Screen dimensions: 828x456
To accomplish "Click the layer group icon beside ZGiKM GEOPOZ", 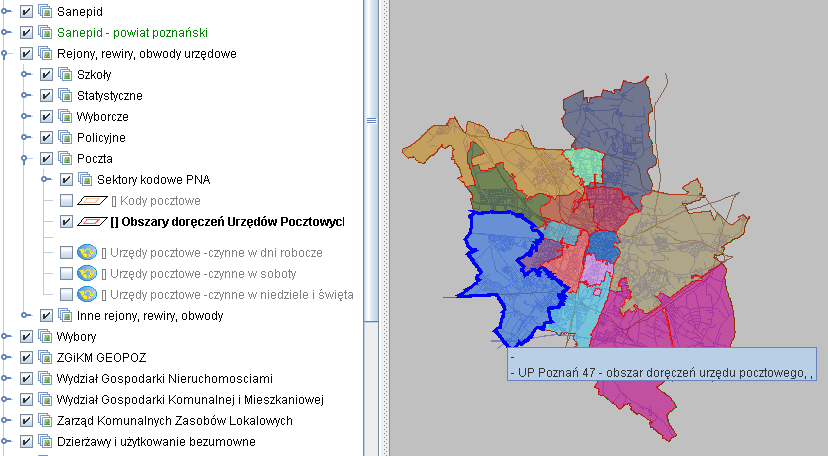I will coord(45,357).
